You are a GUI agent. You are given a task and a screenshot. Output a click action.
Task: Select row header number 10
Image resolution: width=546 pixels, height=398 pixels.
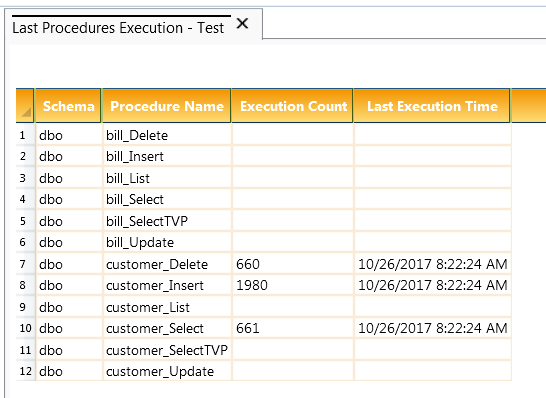(x=25, y=328)
